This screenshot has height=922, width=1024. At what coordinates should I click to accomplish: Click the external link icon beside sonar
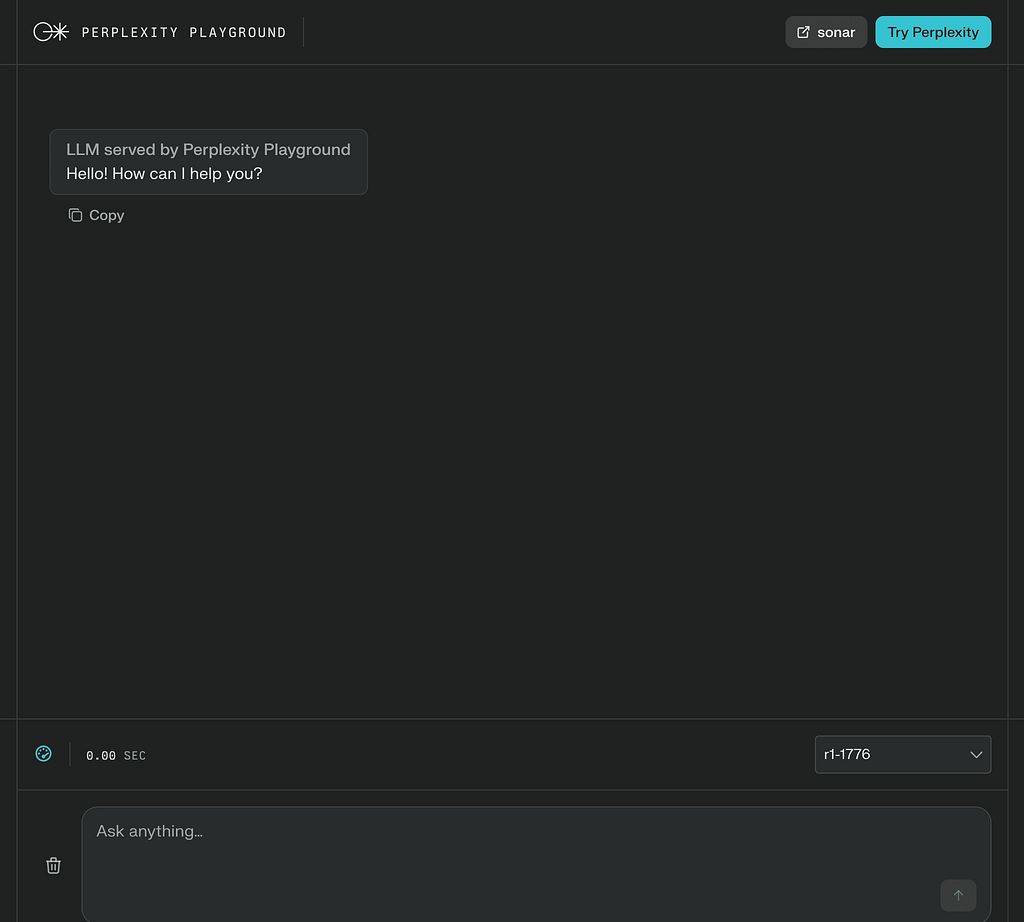point(803,32)
